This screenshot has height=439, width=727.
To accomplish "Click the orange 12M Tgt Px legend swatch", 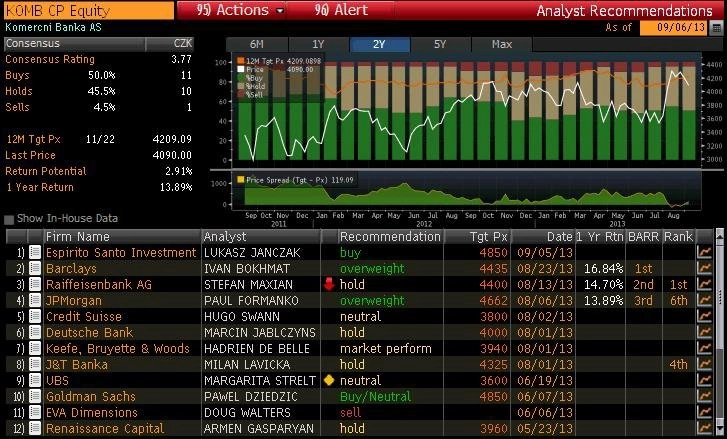I will 241,61.
